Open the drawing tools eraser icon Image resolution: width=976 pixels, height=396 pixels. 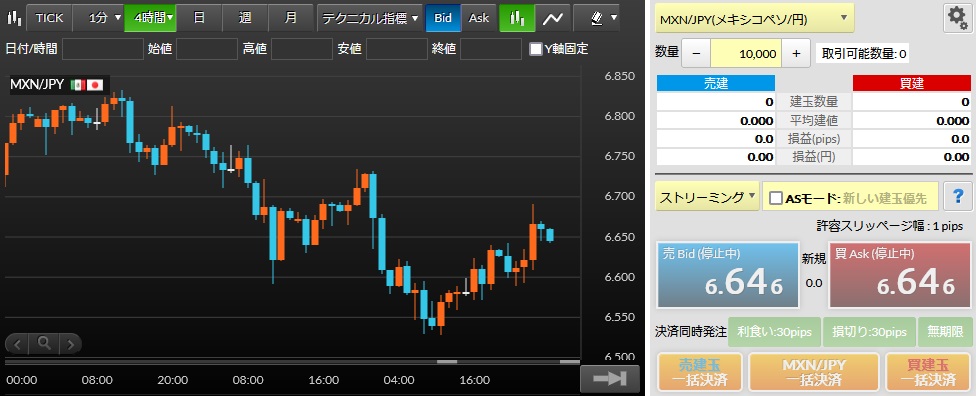click(x=597, y=18)
